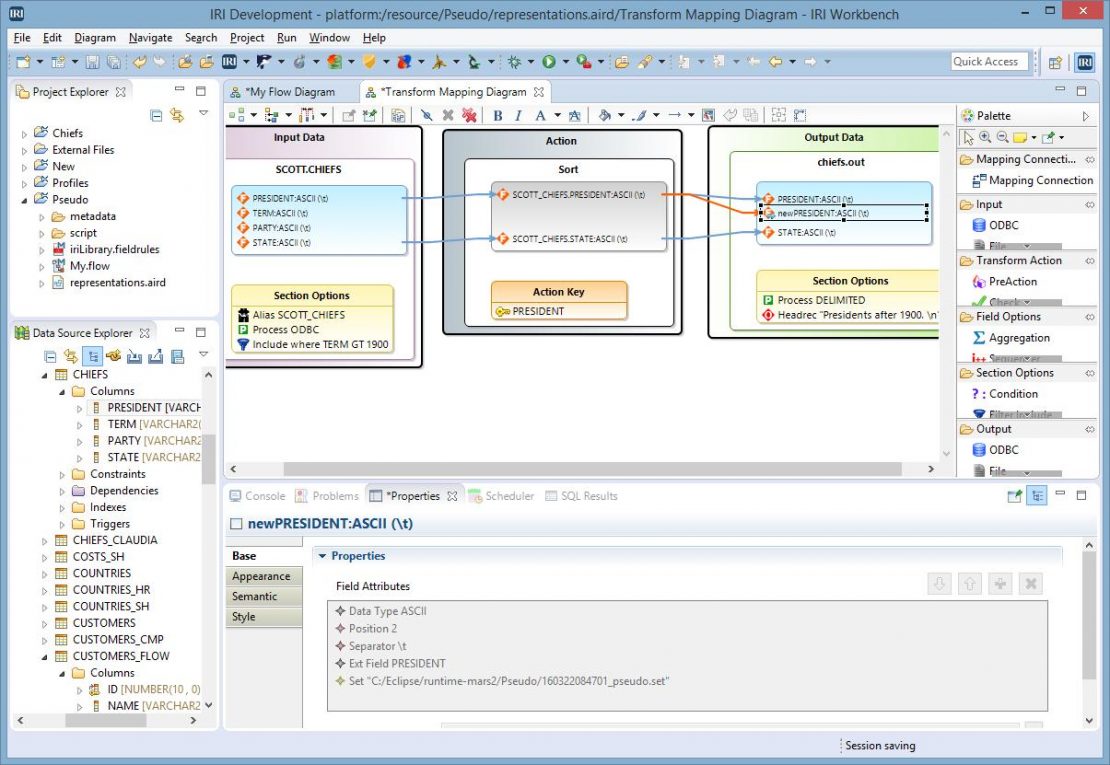The width and height of the screenshot is (1110, 765).
Task: Click the Move Up arrow in Field Attributes
Action: (970, 584)
